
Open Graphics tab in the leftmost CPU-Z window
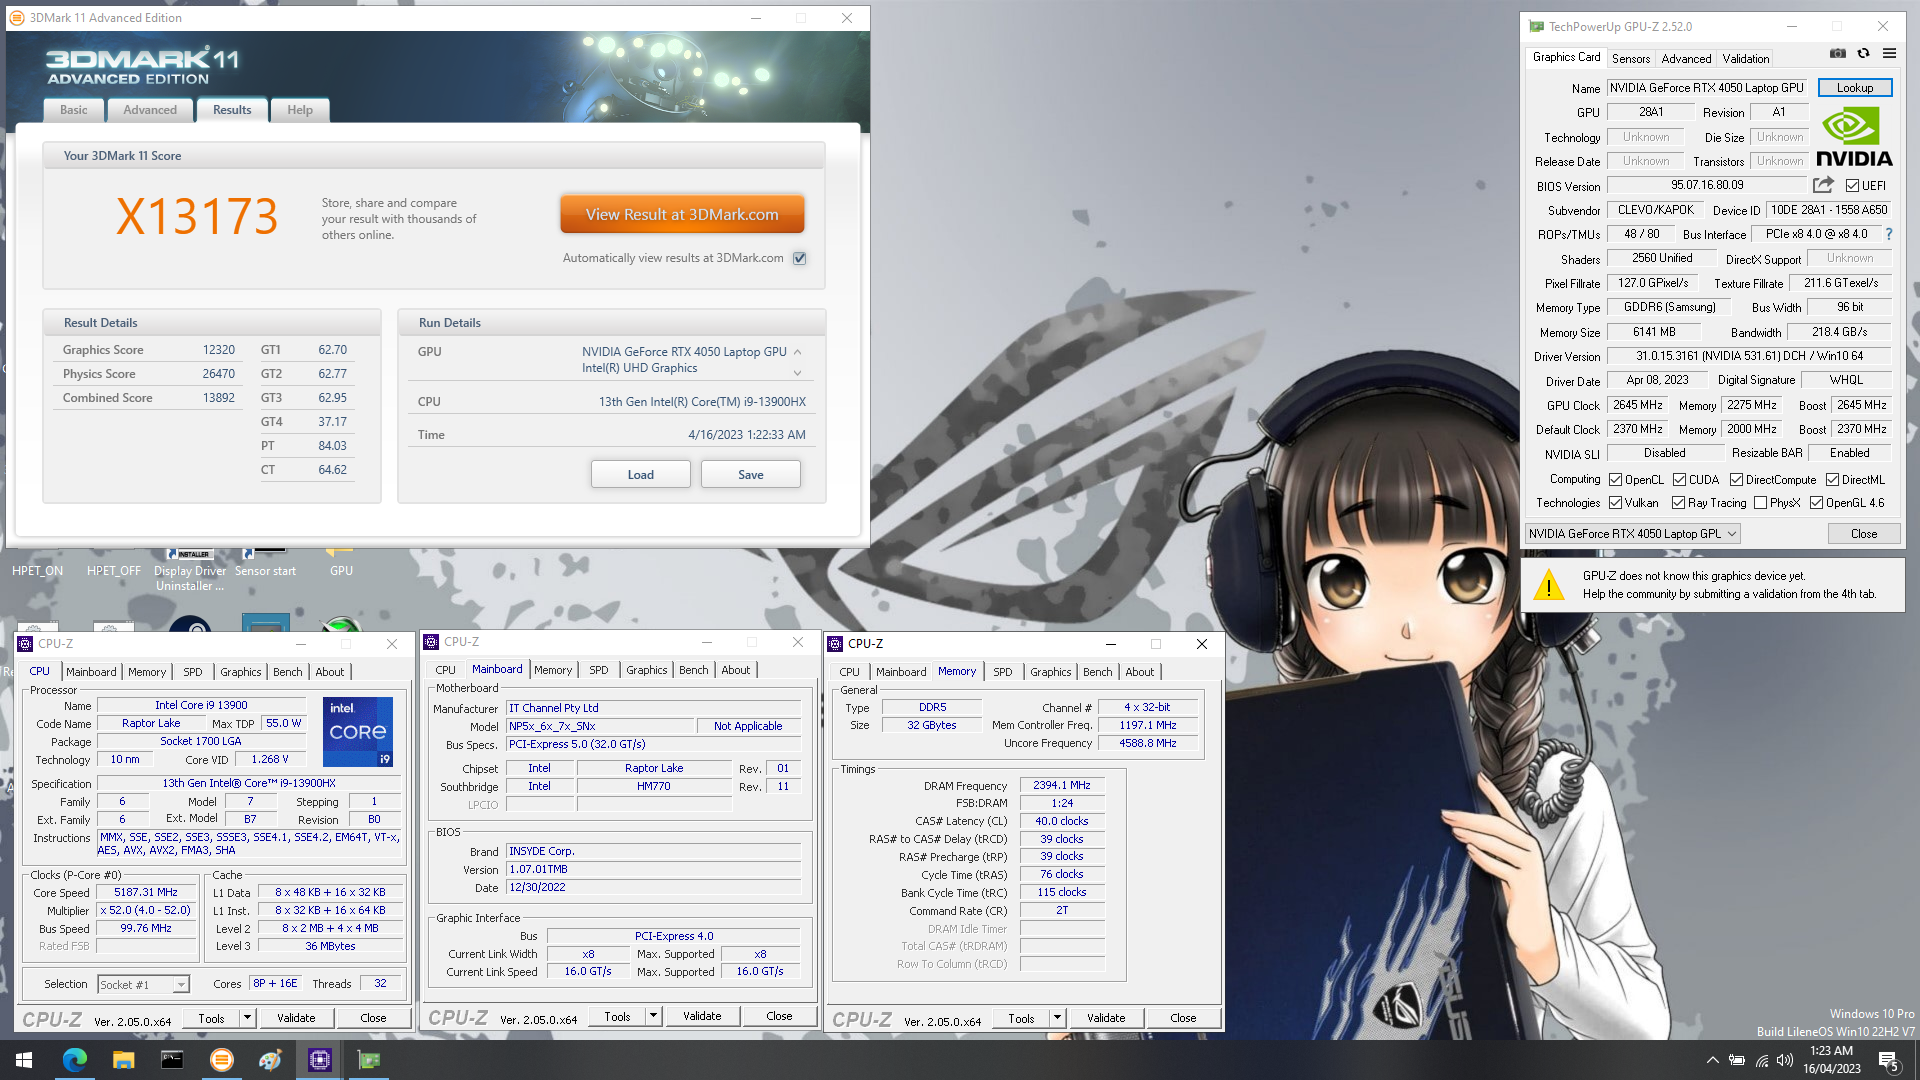241,672
